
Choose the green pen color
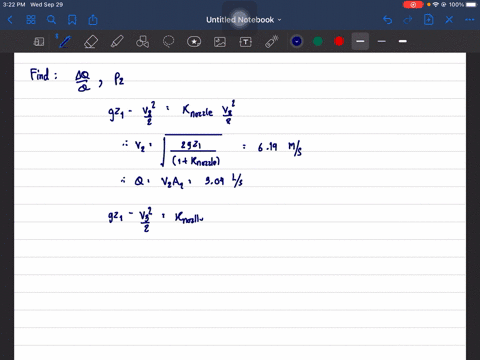pos(318,41)
